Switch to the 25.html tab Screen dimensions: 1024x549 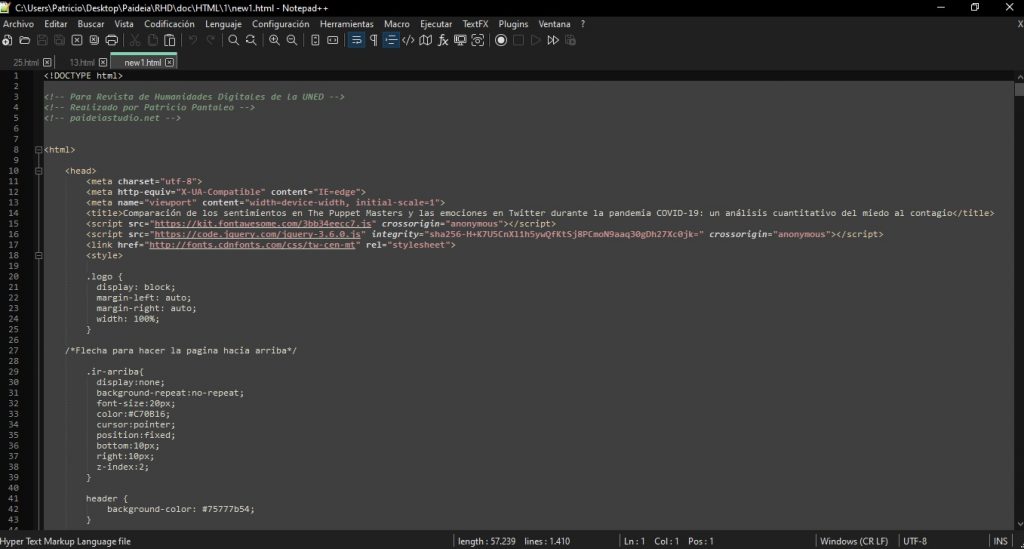pyautogui.click(x=26, y=63)
